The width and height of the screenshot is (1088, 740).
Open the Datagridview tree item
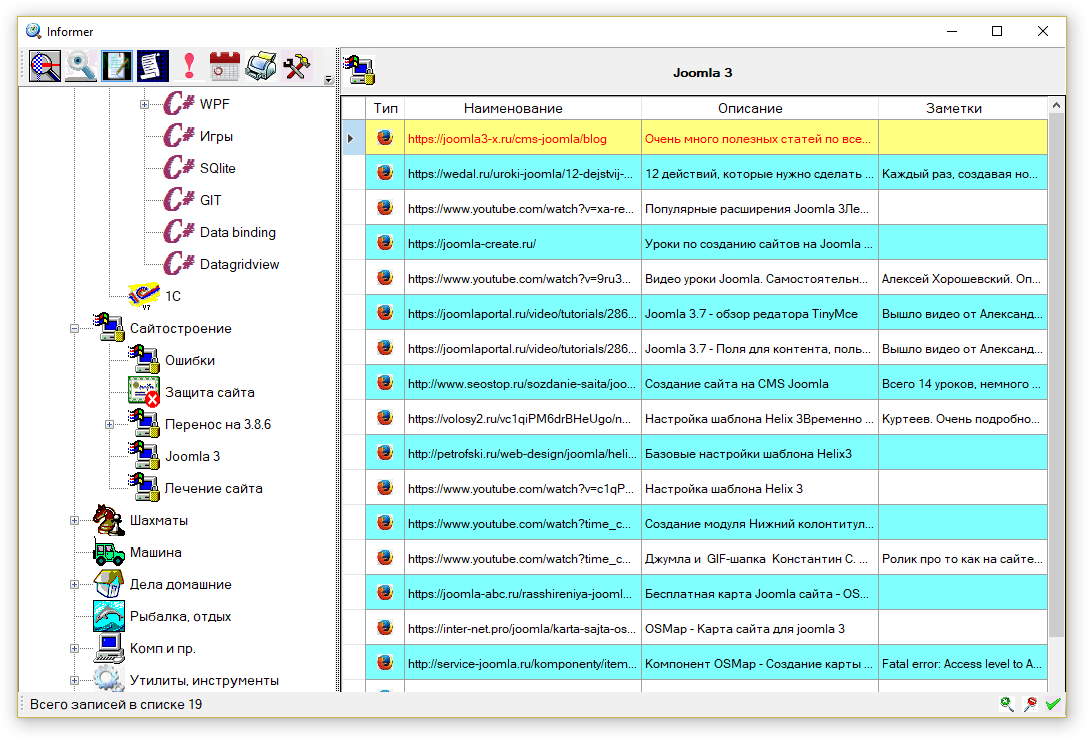pos(239,264)
